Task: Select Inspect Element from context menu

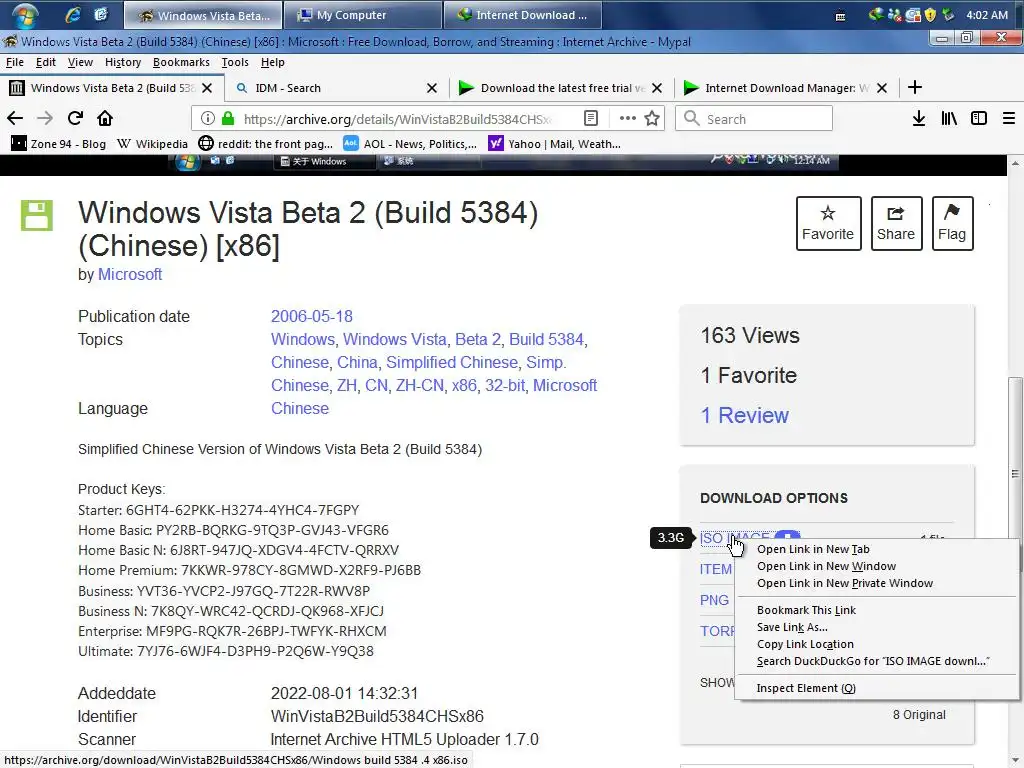Action: point(876,688)
